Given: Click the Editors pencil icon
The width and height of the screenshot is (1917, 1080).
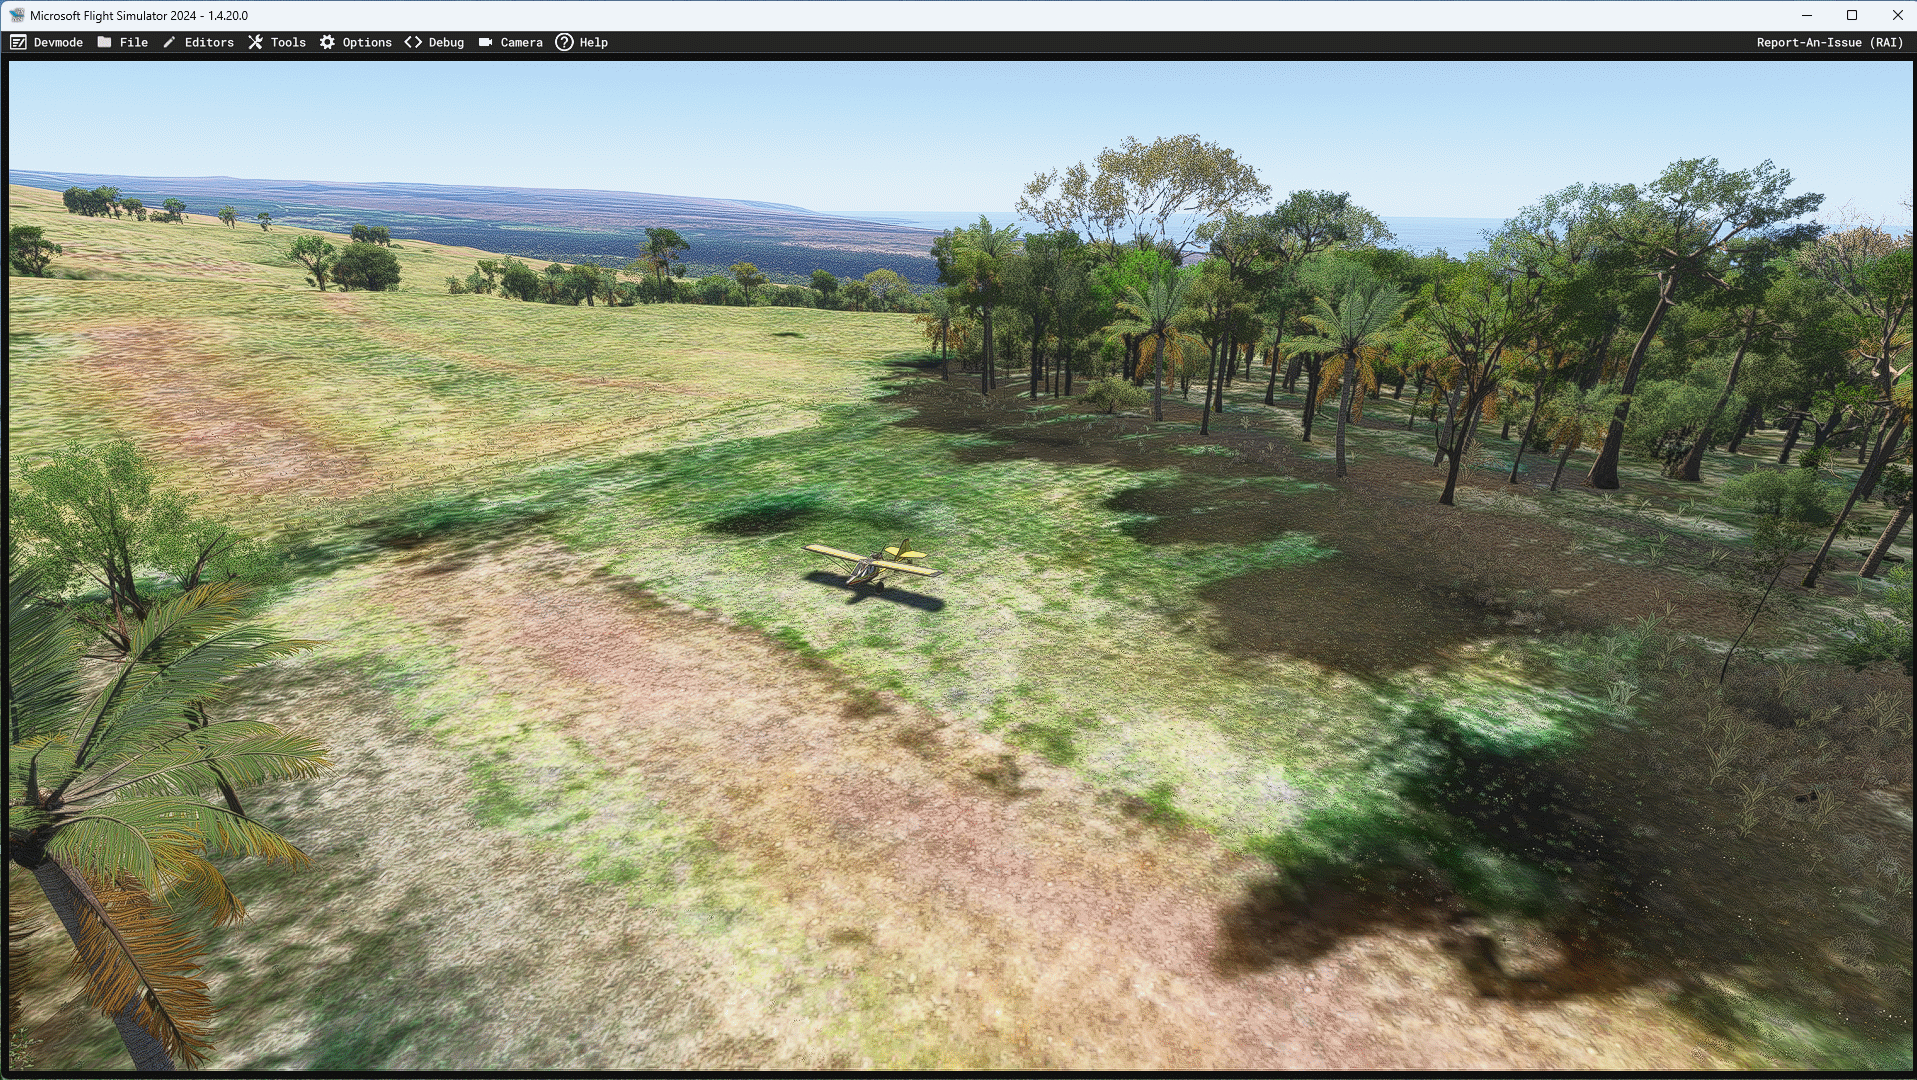Looking at the screenshot, I should [x=170, y=42].
